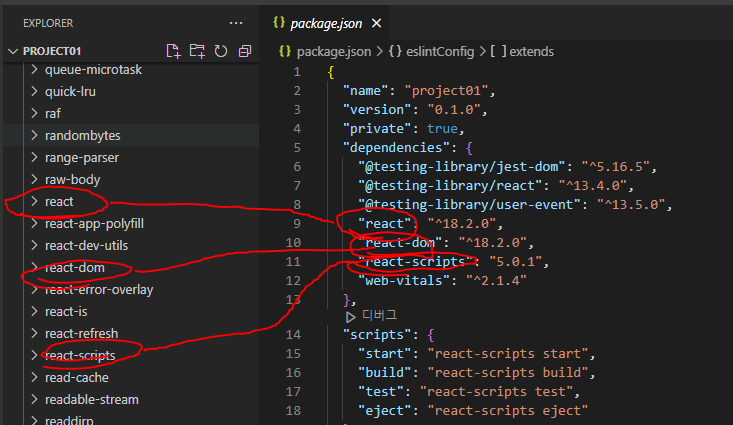
Task: Click the "dependencies" key
Action: pos(396,148)
